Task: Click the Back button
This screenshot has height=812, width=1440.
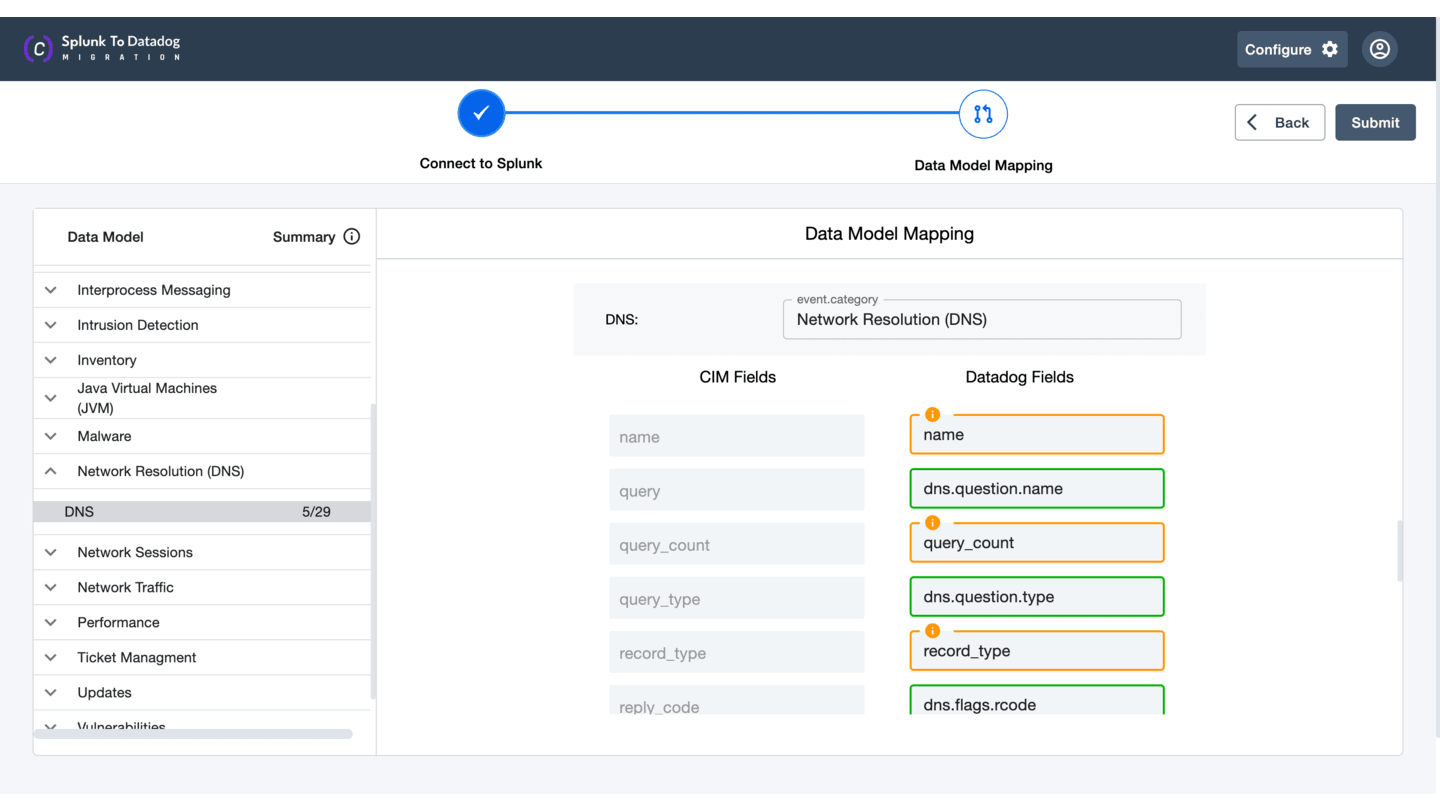Action: [x=1280, y=122]
